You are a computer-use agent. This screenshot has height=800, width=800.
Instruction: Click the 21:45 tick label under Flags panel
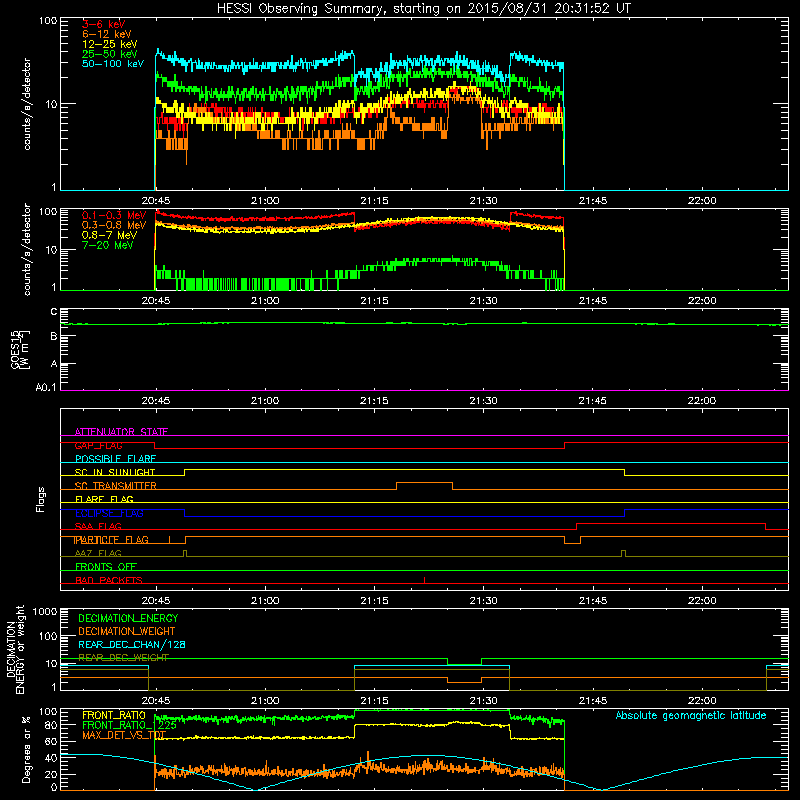pos(593,601)
